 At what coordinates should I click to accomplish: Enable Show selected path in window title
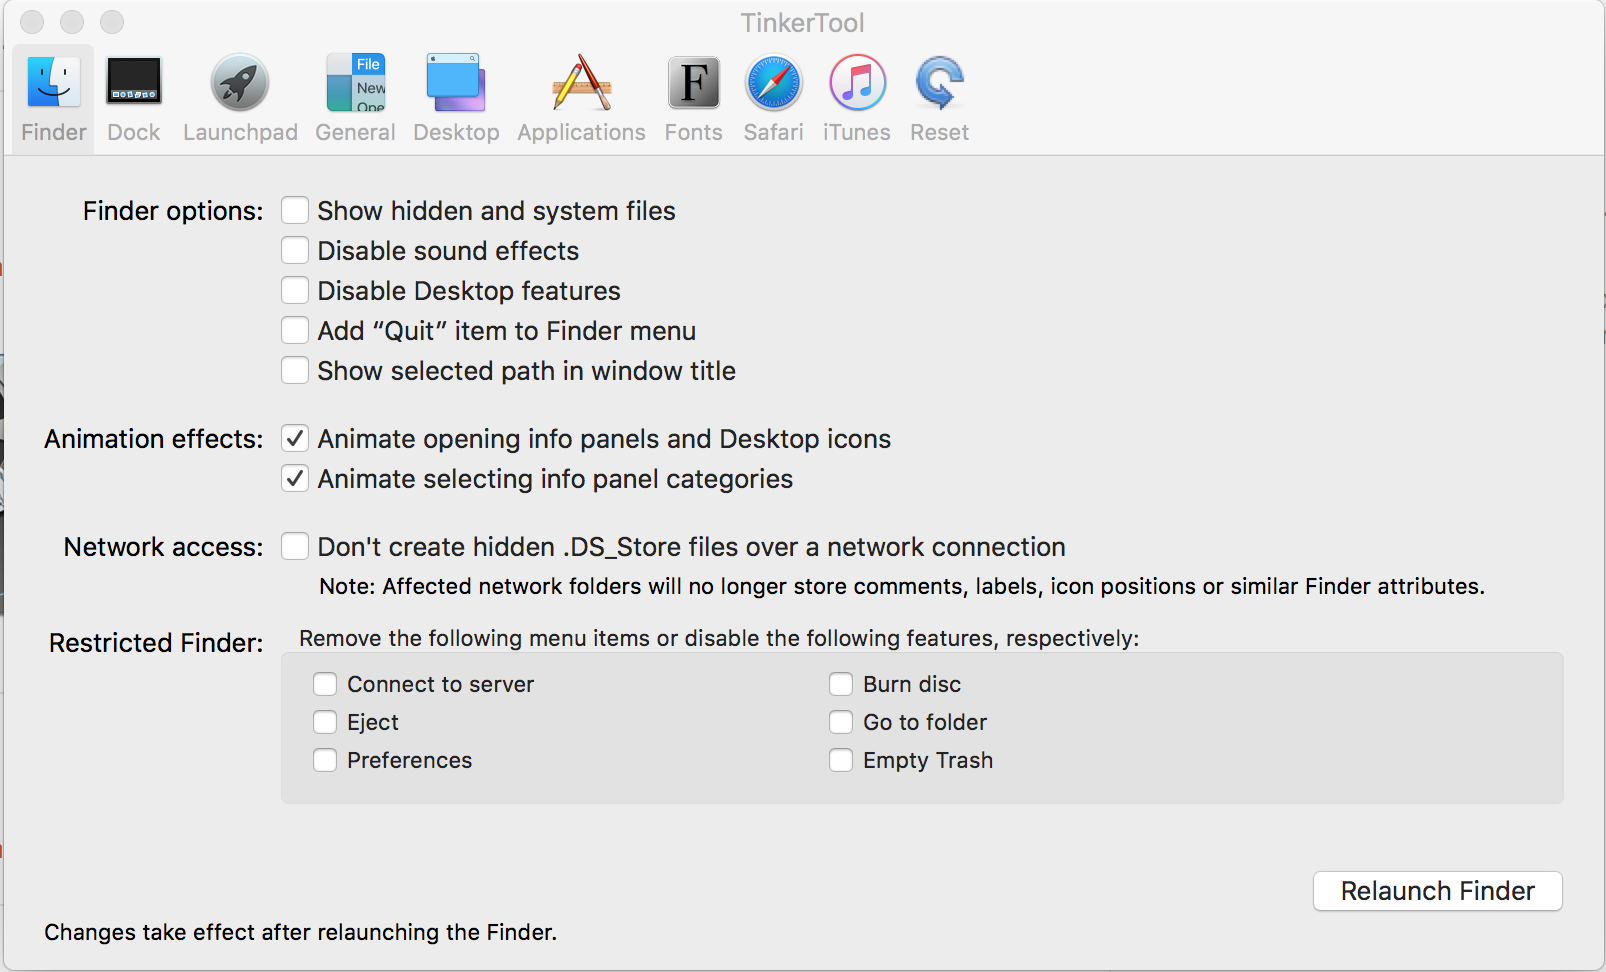[295, 370]
